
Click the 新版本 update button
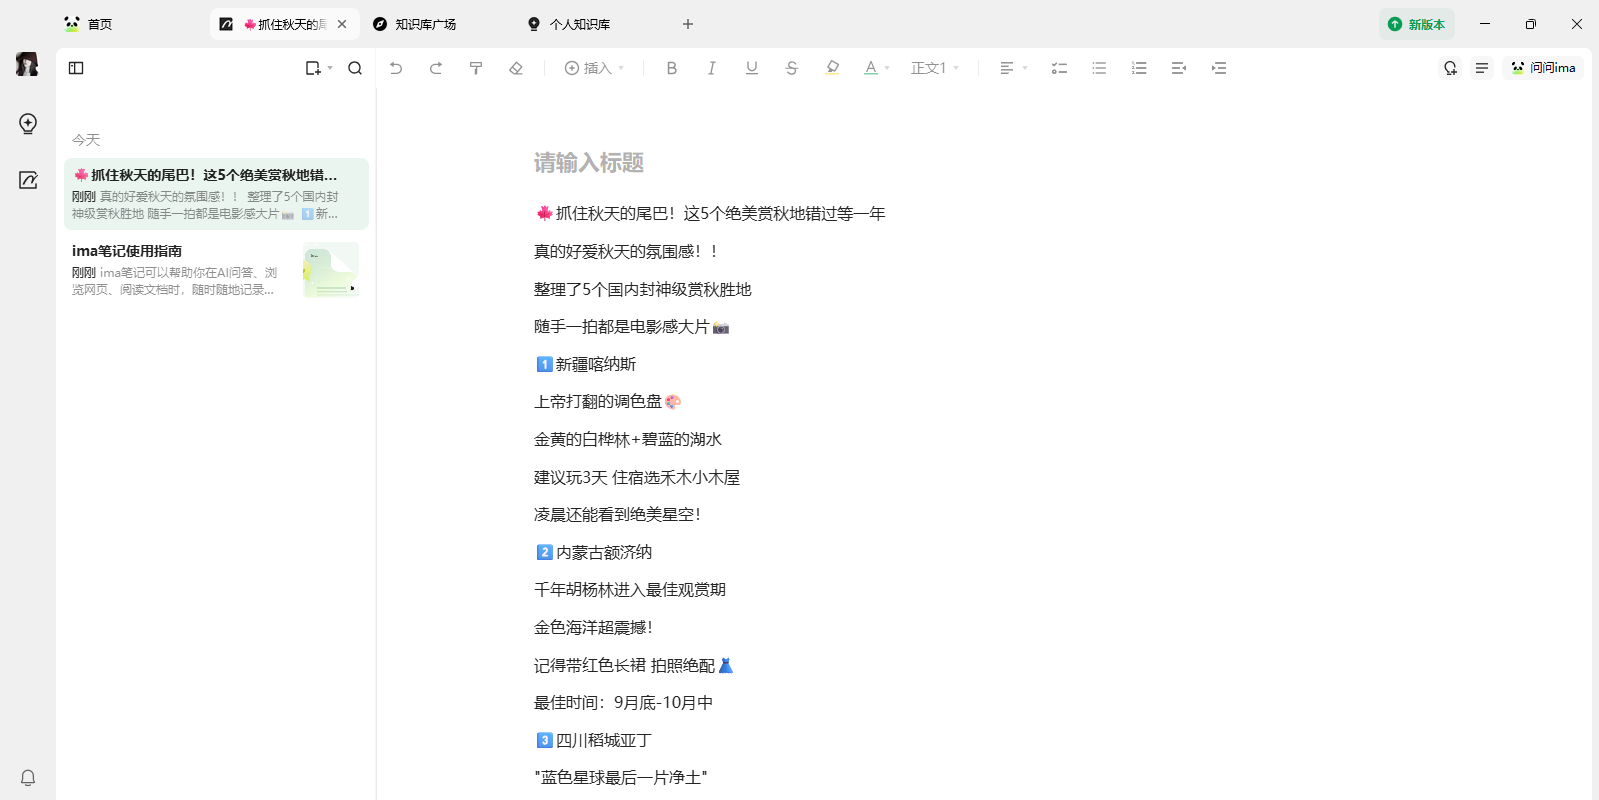tap(1417, 24)
